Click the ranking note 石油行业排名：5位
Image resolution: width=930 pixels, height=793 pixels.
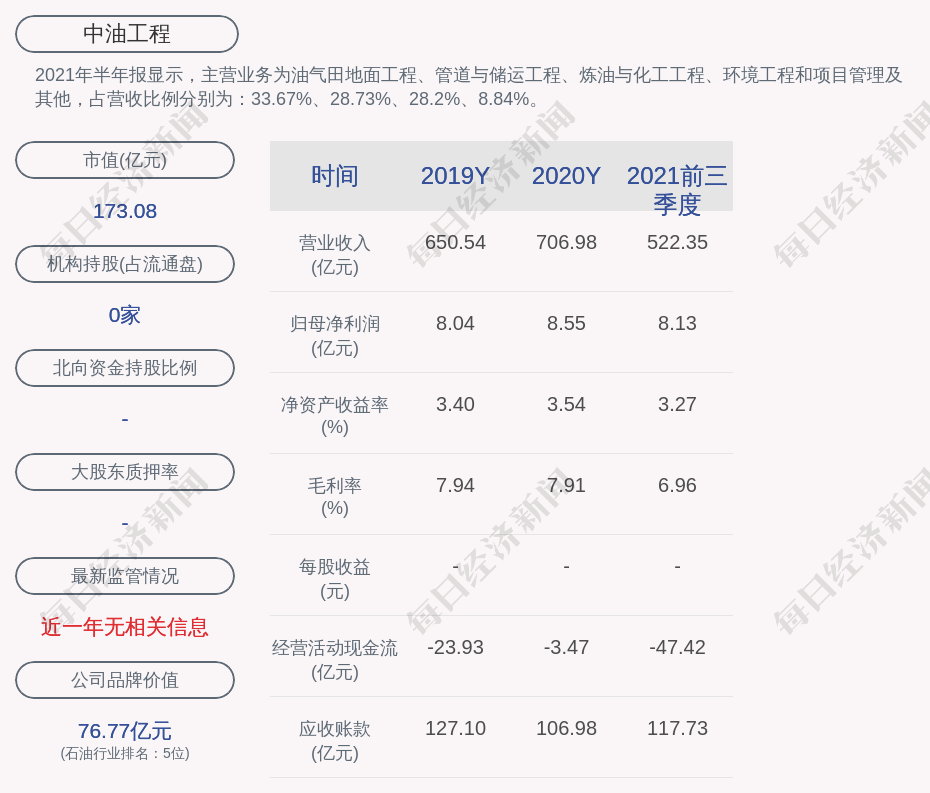125,754
